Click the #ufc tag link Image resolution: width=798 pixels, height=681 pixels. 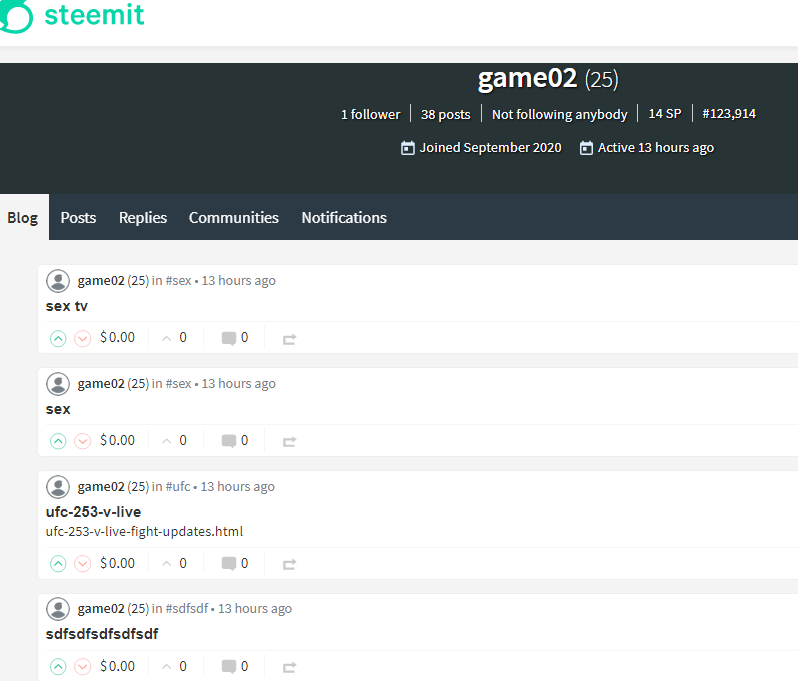(x=178, y=487)
